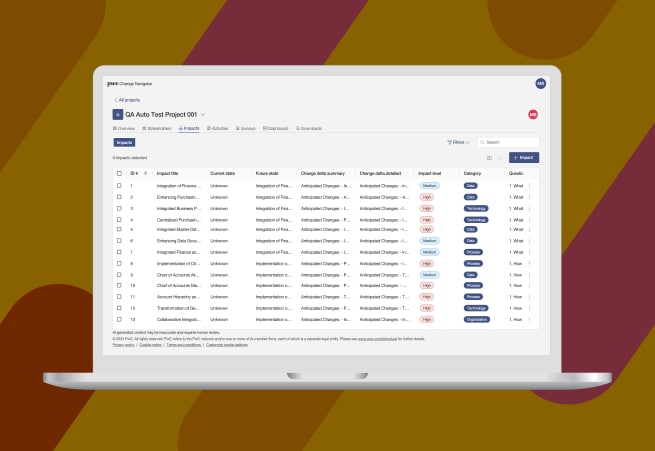Click the user avatar in top header
The height and width of the screenshot is (451, 655).
click(541, 84)
